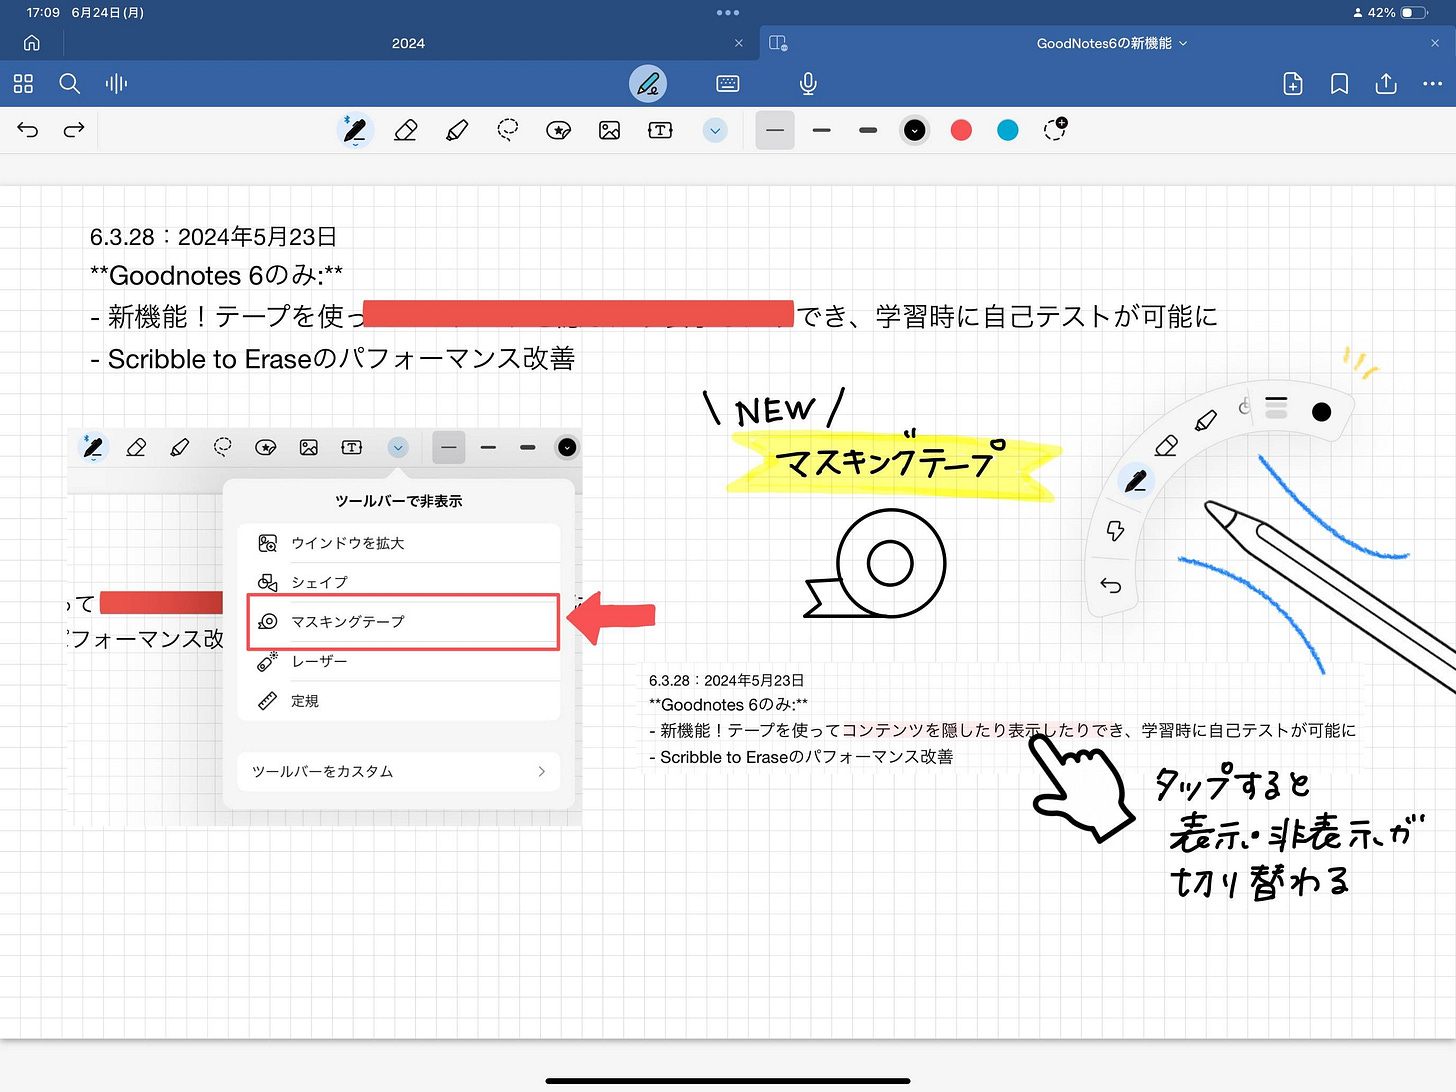Click the pen icon on the curved floating toolbar
Screen dimensions: 1456x1092
[x=1135, y=482]
